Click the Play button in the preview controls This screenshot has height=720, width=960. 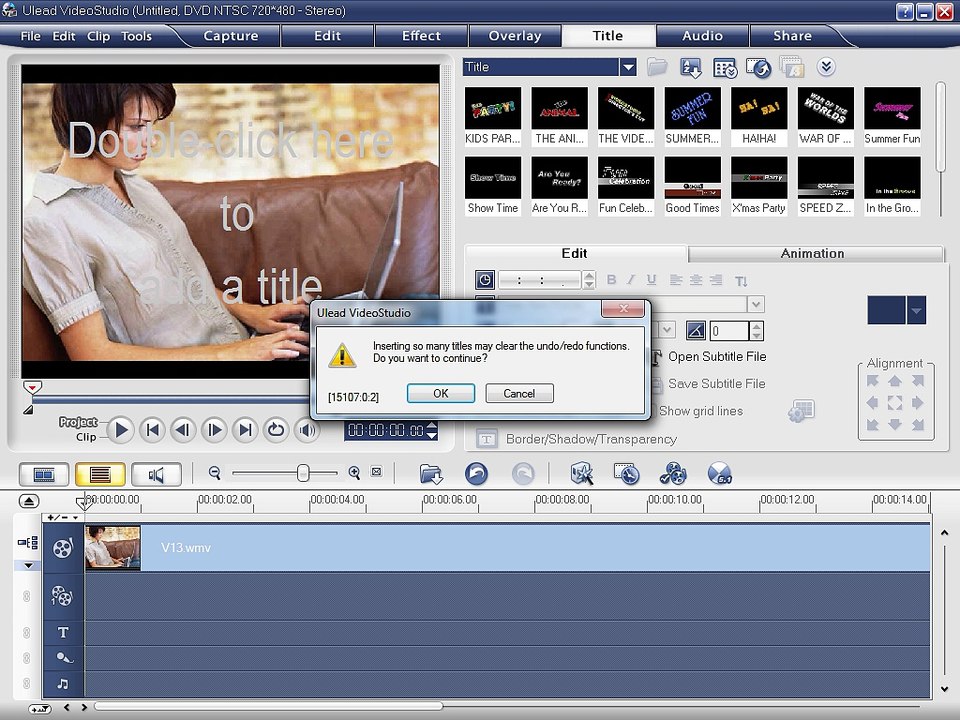coord(121,430)
